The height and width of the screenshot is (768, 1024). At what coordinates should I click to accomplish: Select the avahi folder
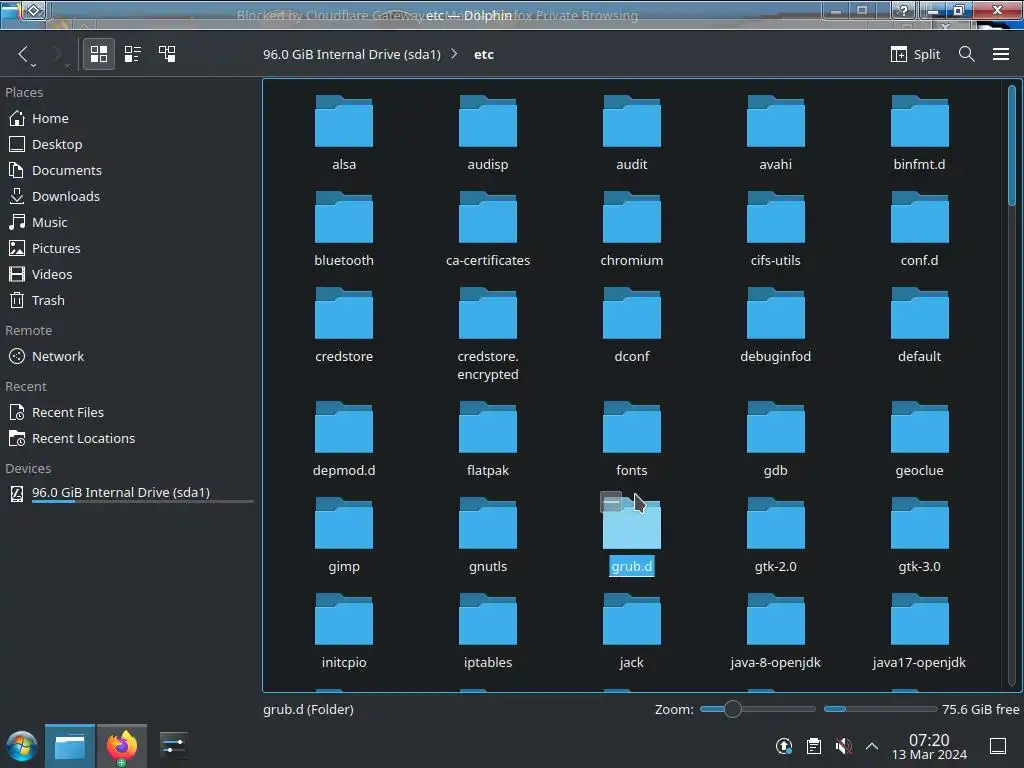click(775, 134)
